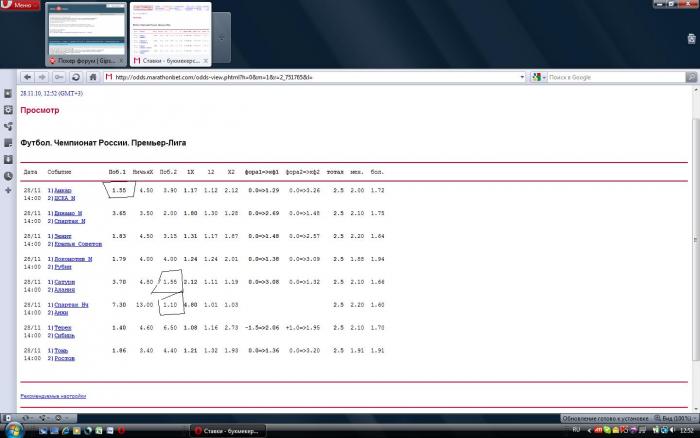The width and height of the screenshot is (700, 438).
Task: Open the Крылья Советов link
Action: pyautogui.click(x=78, y=244)
